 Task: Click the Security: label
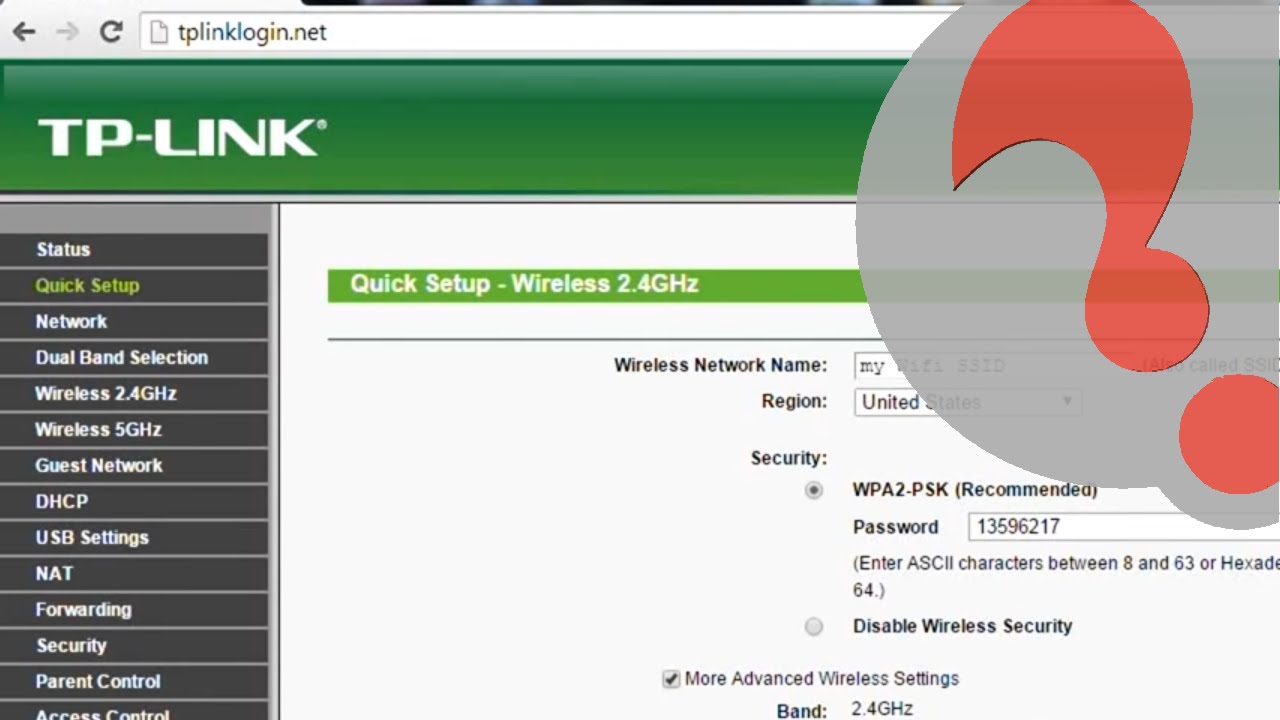[x=789, y=458]
